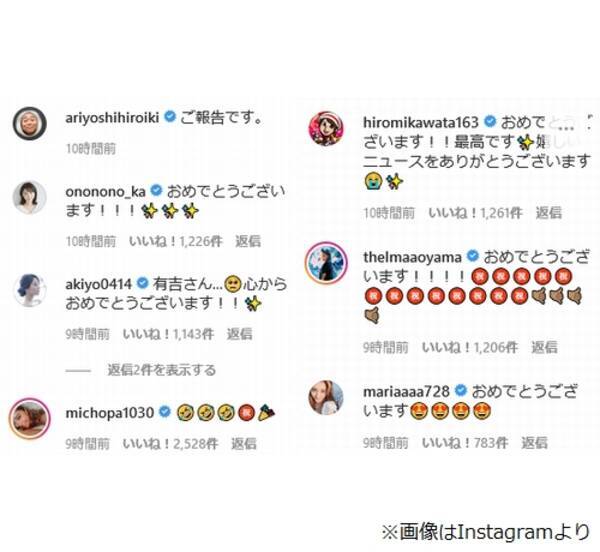Open the hiromikawata163 username link

(x=421, y=122)
